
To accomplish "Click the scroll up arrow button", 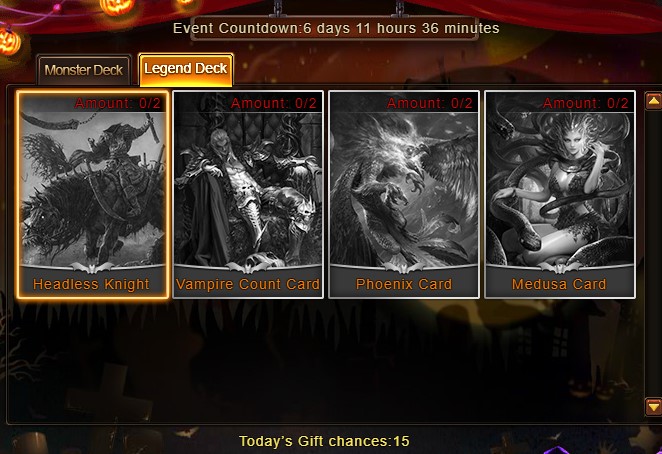I will [654, 101].
